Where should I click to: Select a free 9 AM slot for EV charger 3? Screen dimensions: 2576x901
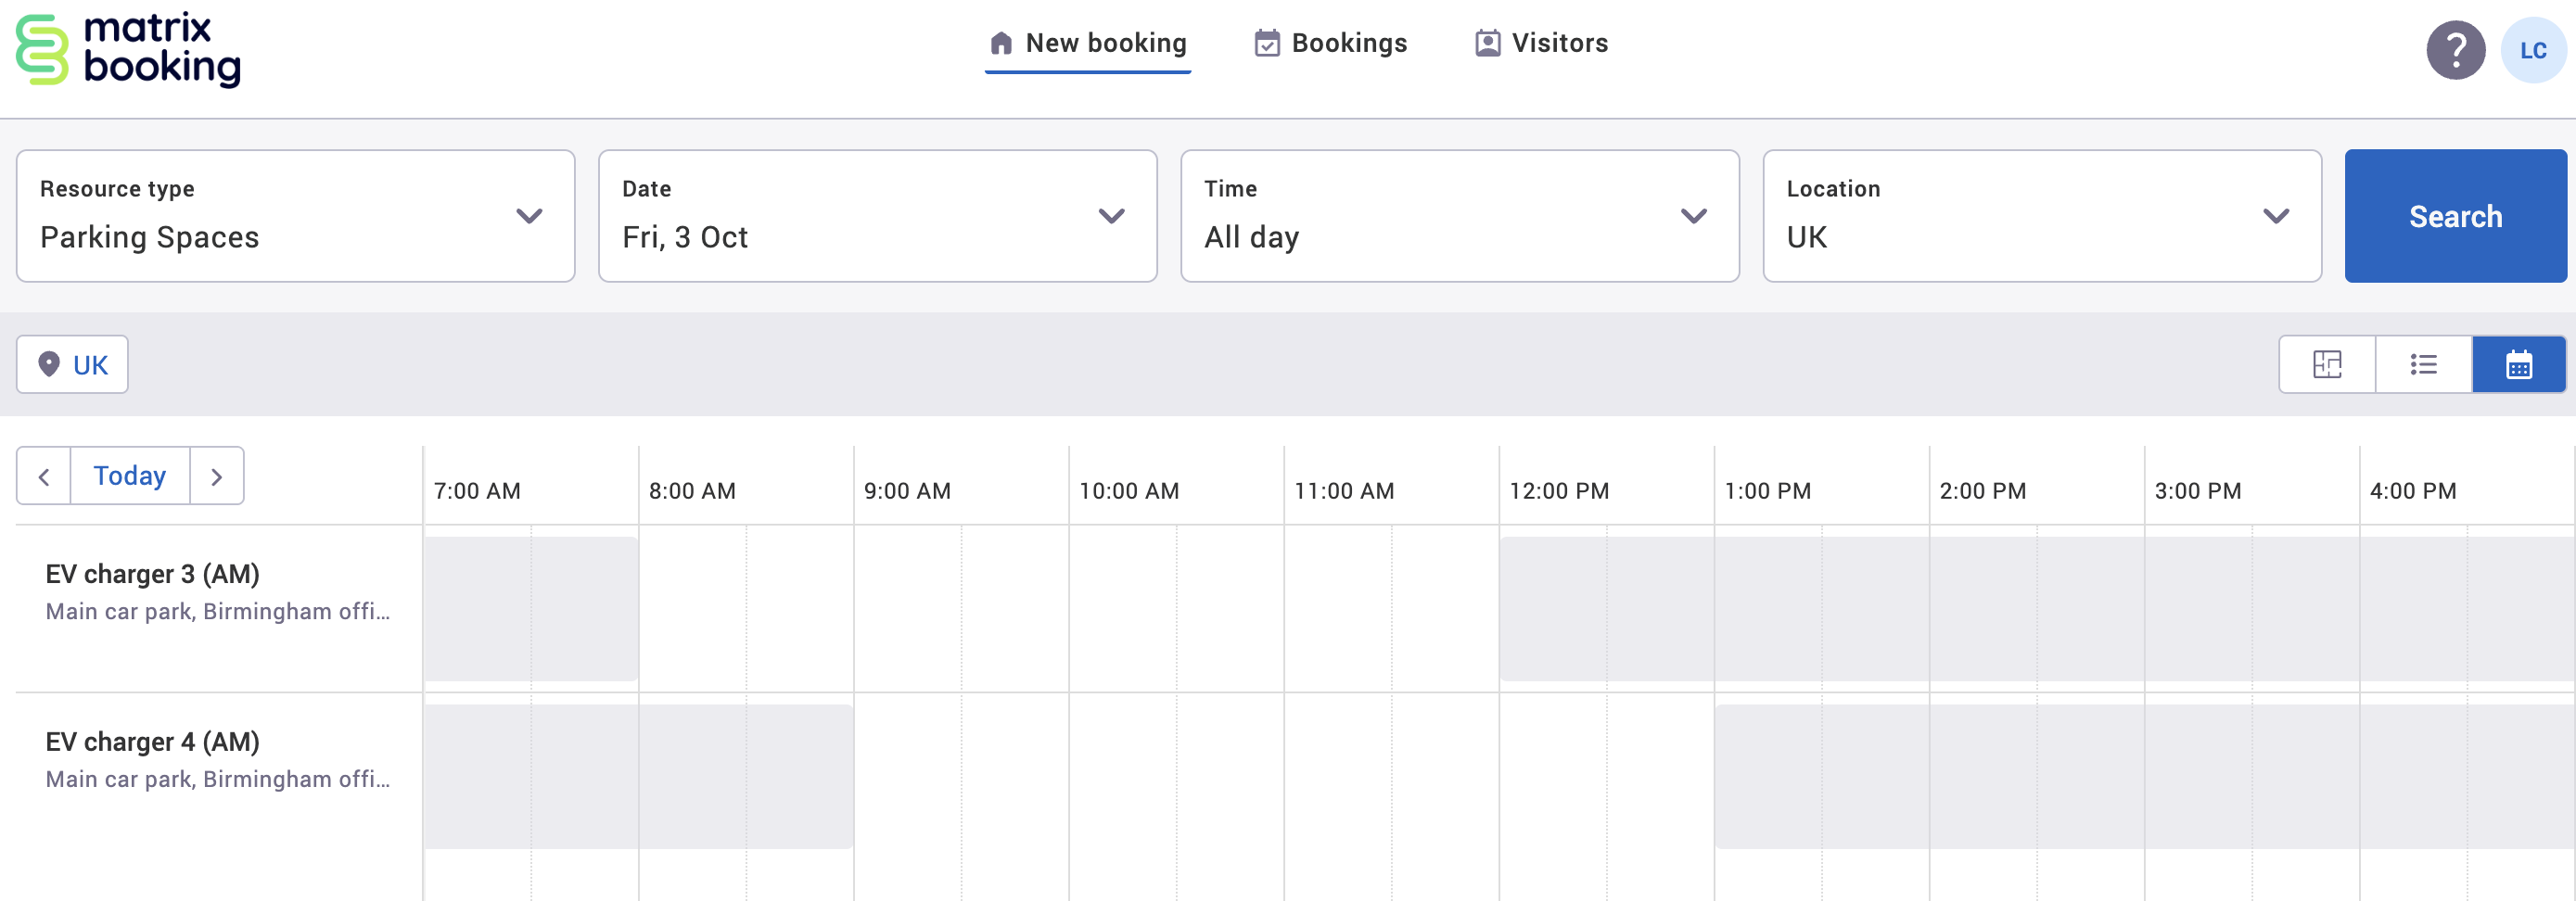click(x=960, y=609)
